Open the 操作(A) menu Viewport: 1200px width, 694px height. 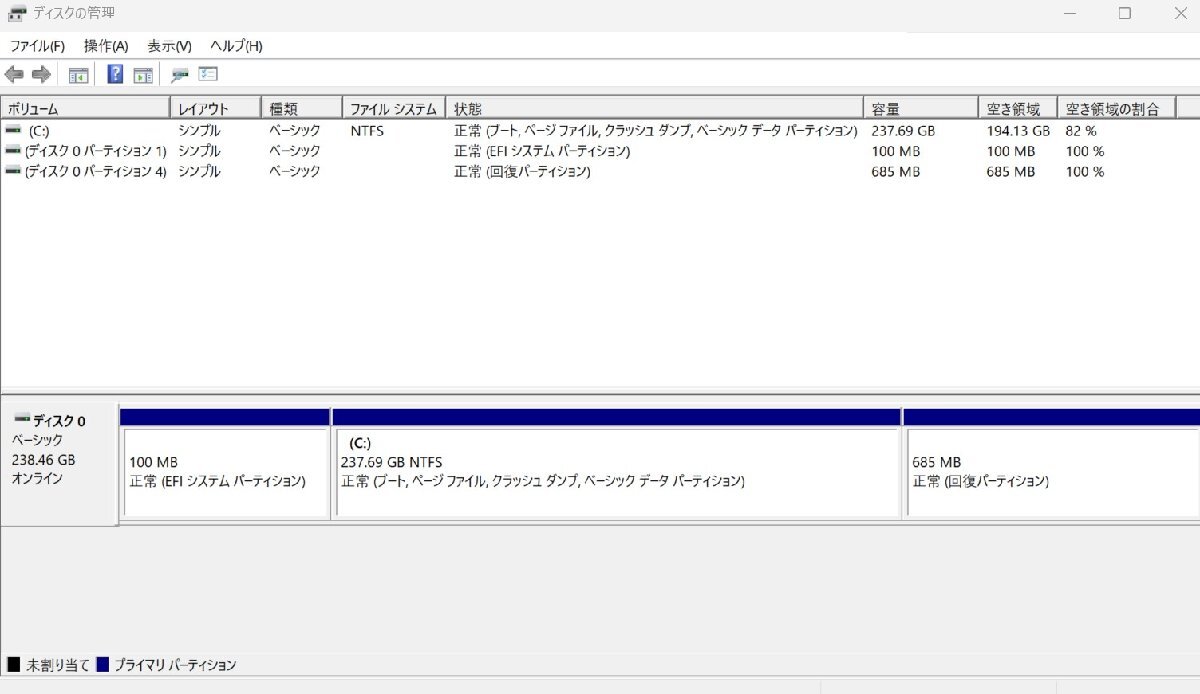(x=103, y=45)
